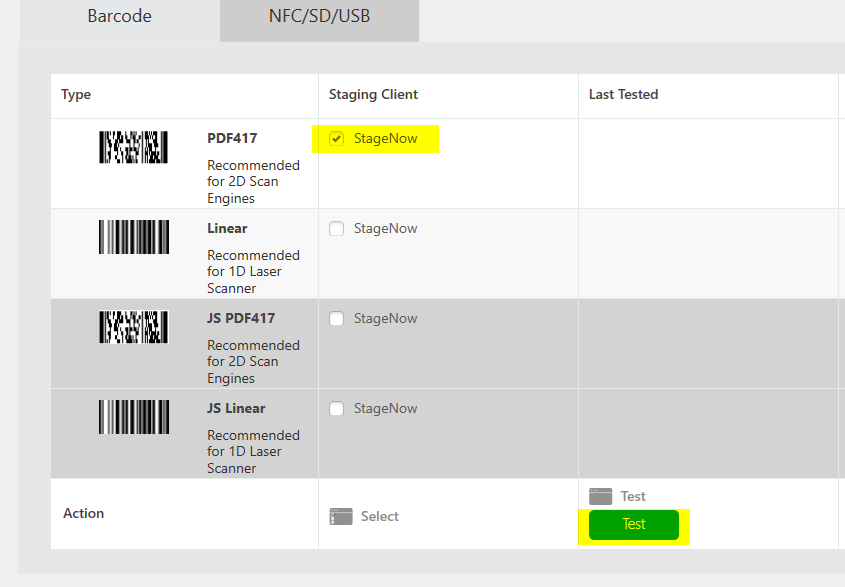
Task: Click the Action row label
Action: [x=84, y=513]
